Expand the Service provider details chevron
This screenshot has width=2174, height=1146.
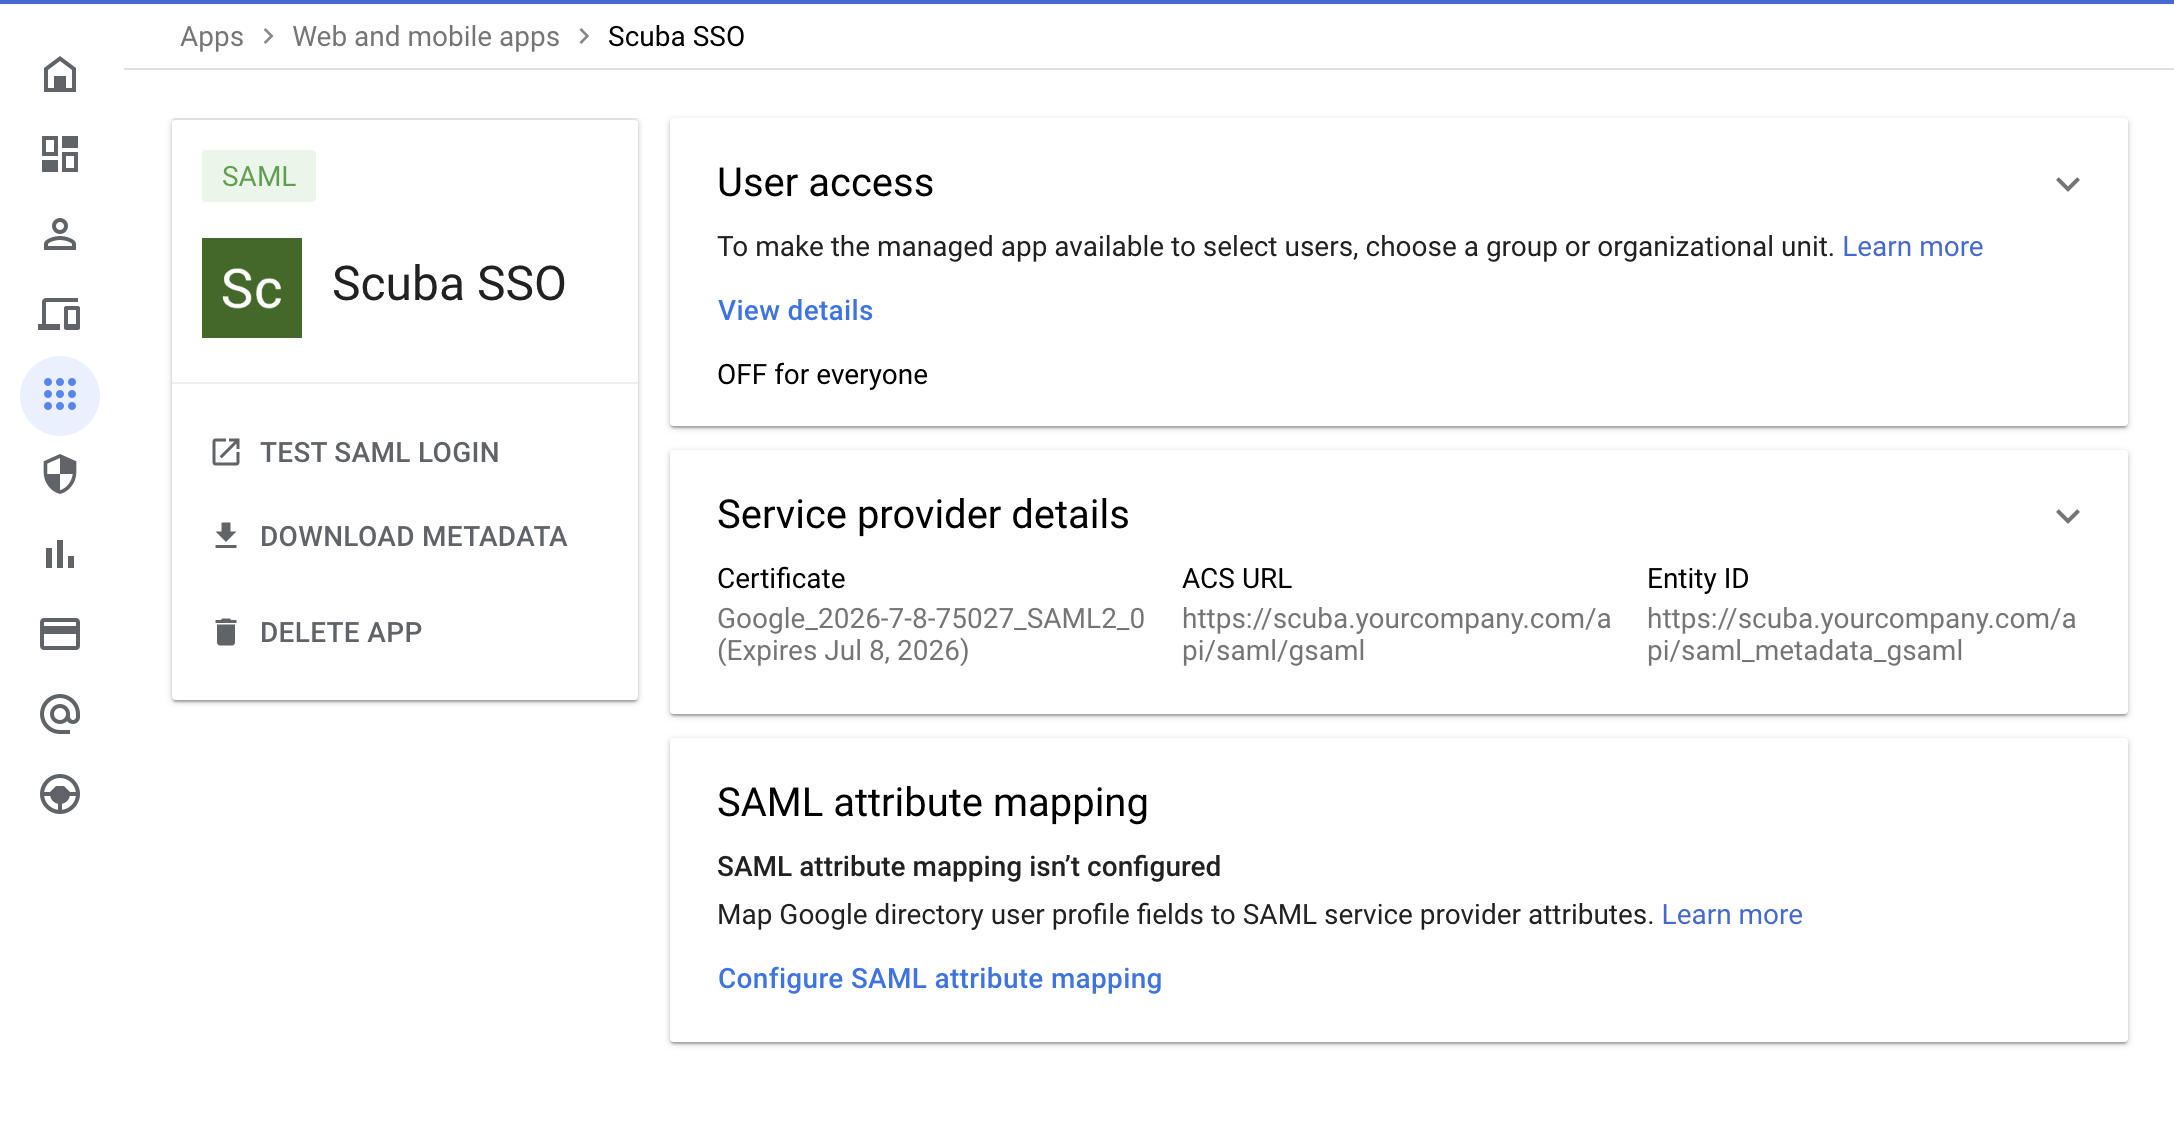[2068, 516]
